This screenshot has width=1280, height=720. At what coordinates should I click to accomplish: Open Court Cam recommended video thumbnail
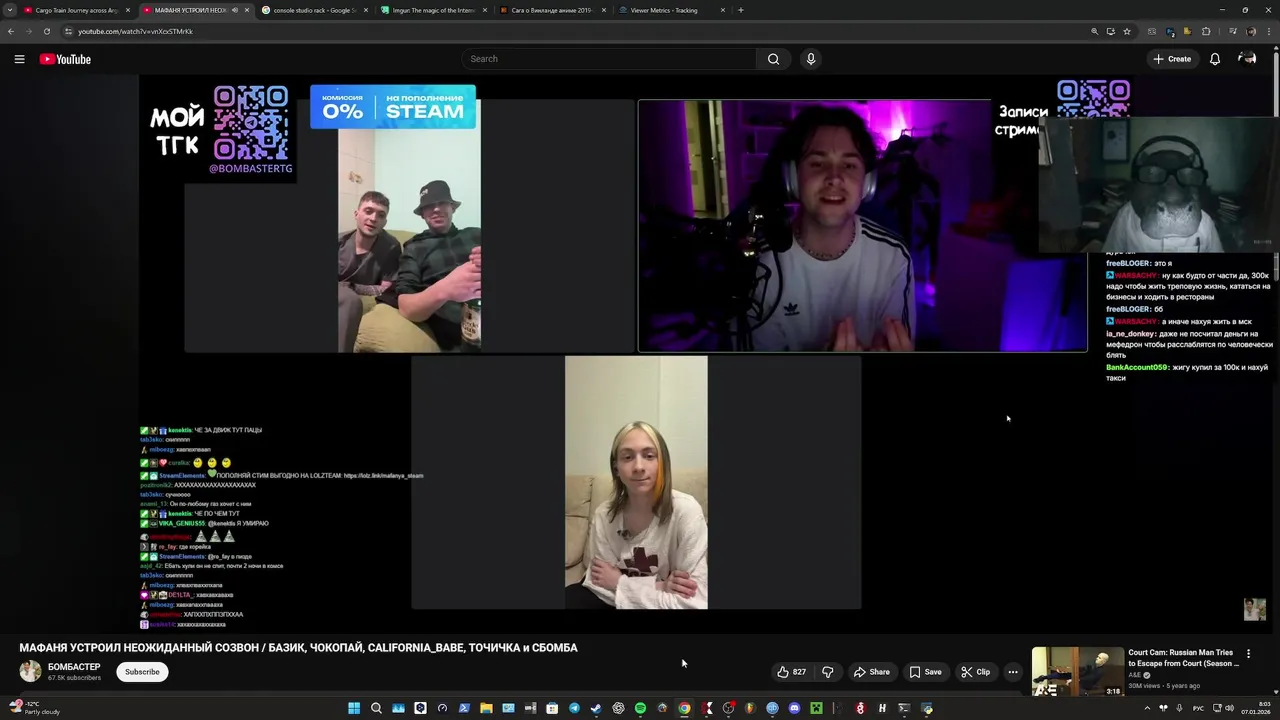1078,672
